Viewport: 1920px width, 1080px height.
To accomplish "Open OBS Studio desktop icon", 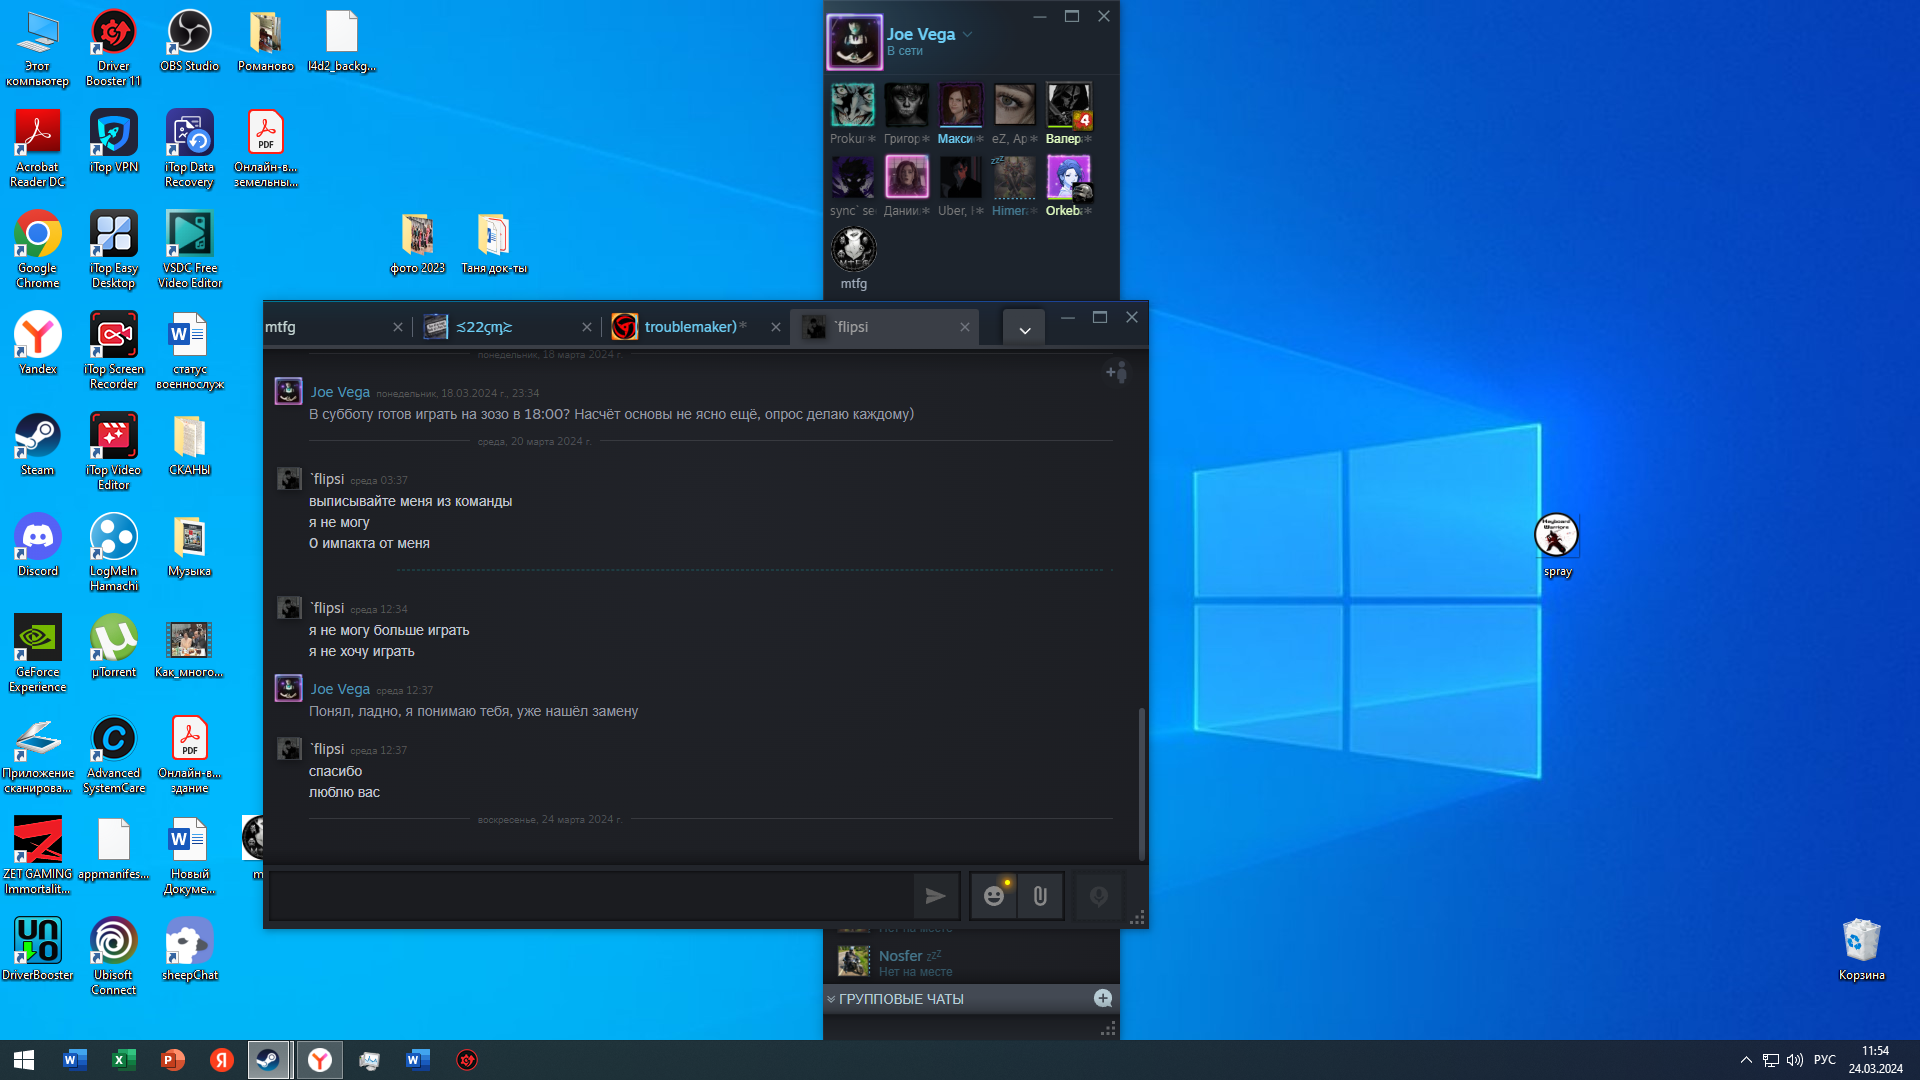I will 189,40.
